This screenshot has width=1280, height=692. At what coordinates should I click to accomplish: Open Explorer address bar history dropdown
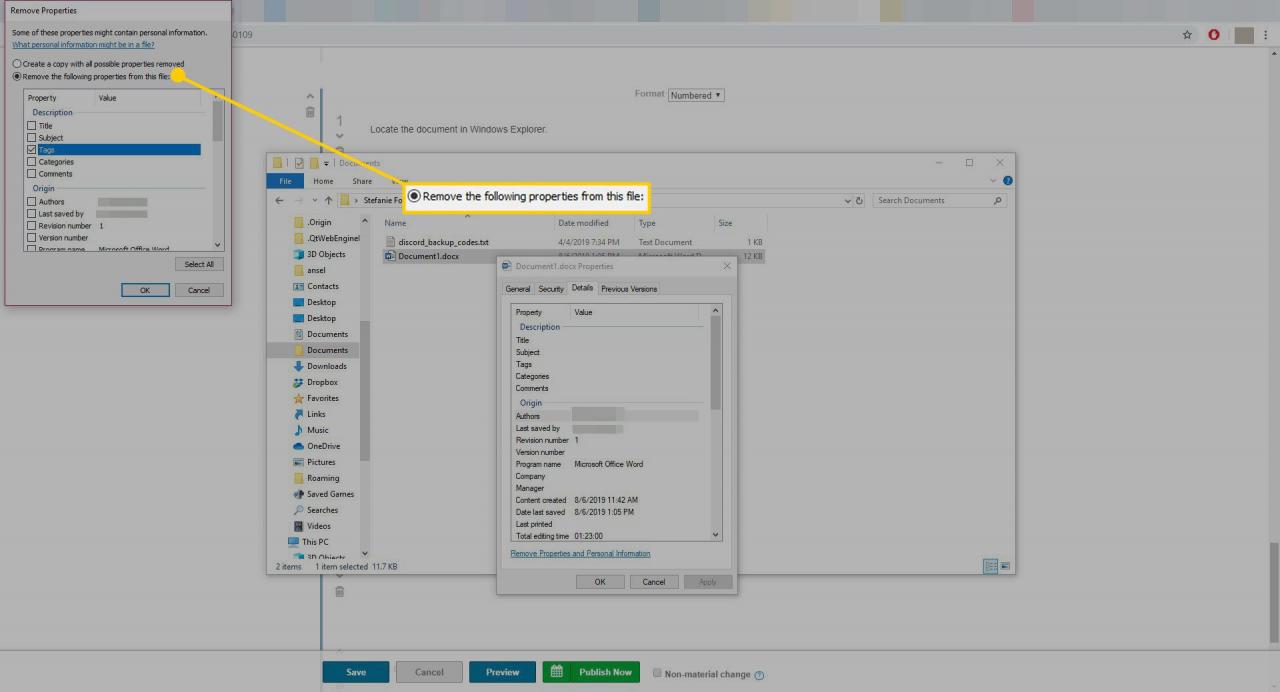click(x=847, y=201)
